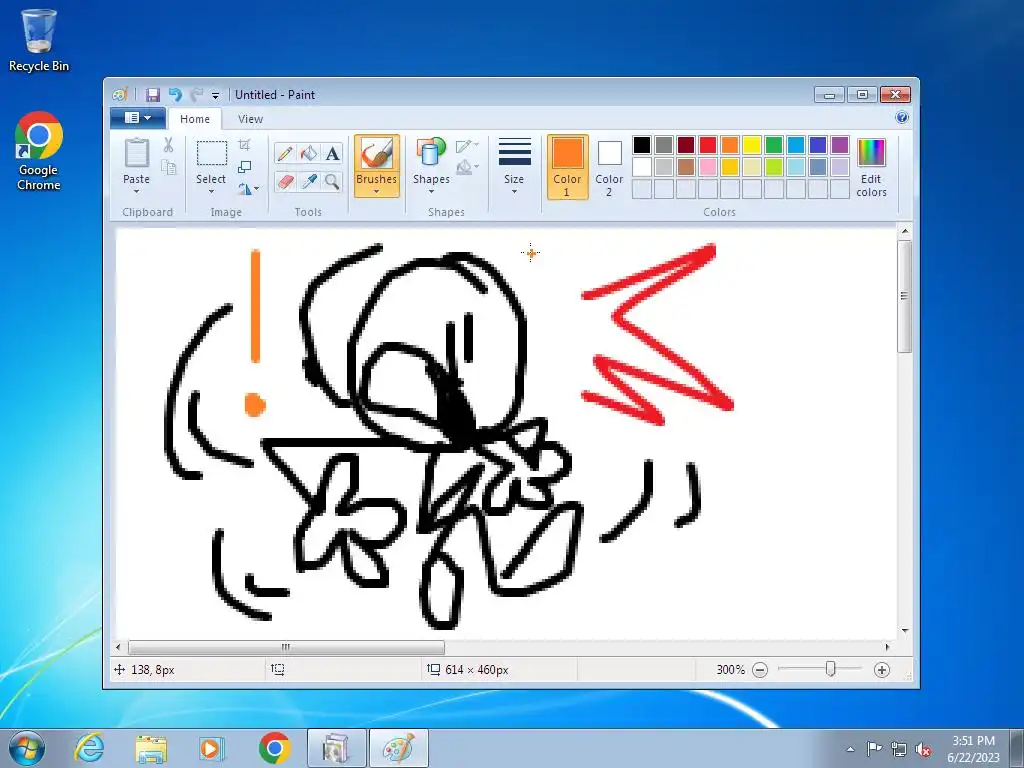Screen dimensions: 1024x768
Task: Click scroll right arrow of horizontal scrollbar
Action: click(x=887, y=647)
